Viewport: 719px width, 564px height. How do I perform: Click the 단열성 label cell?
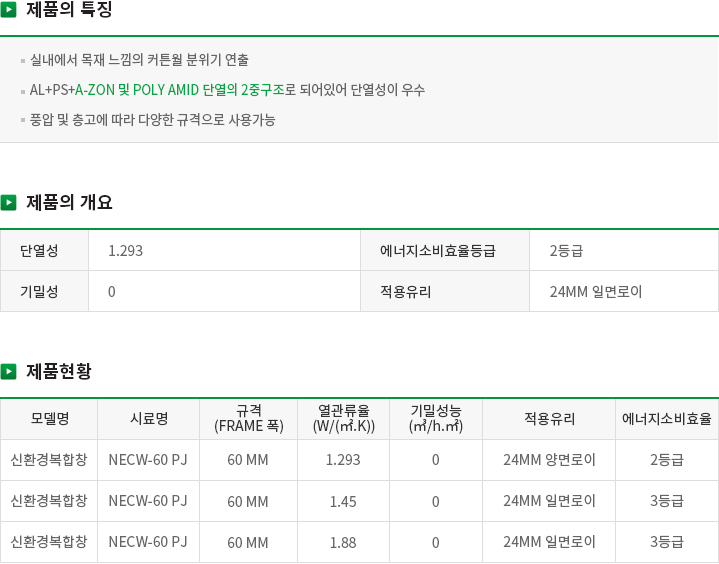click(44, 250)
